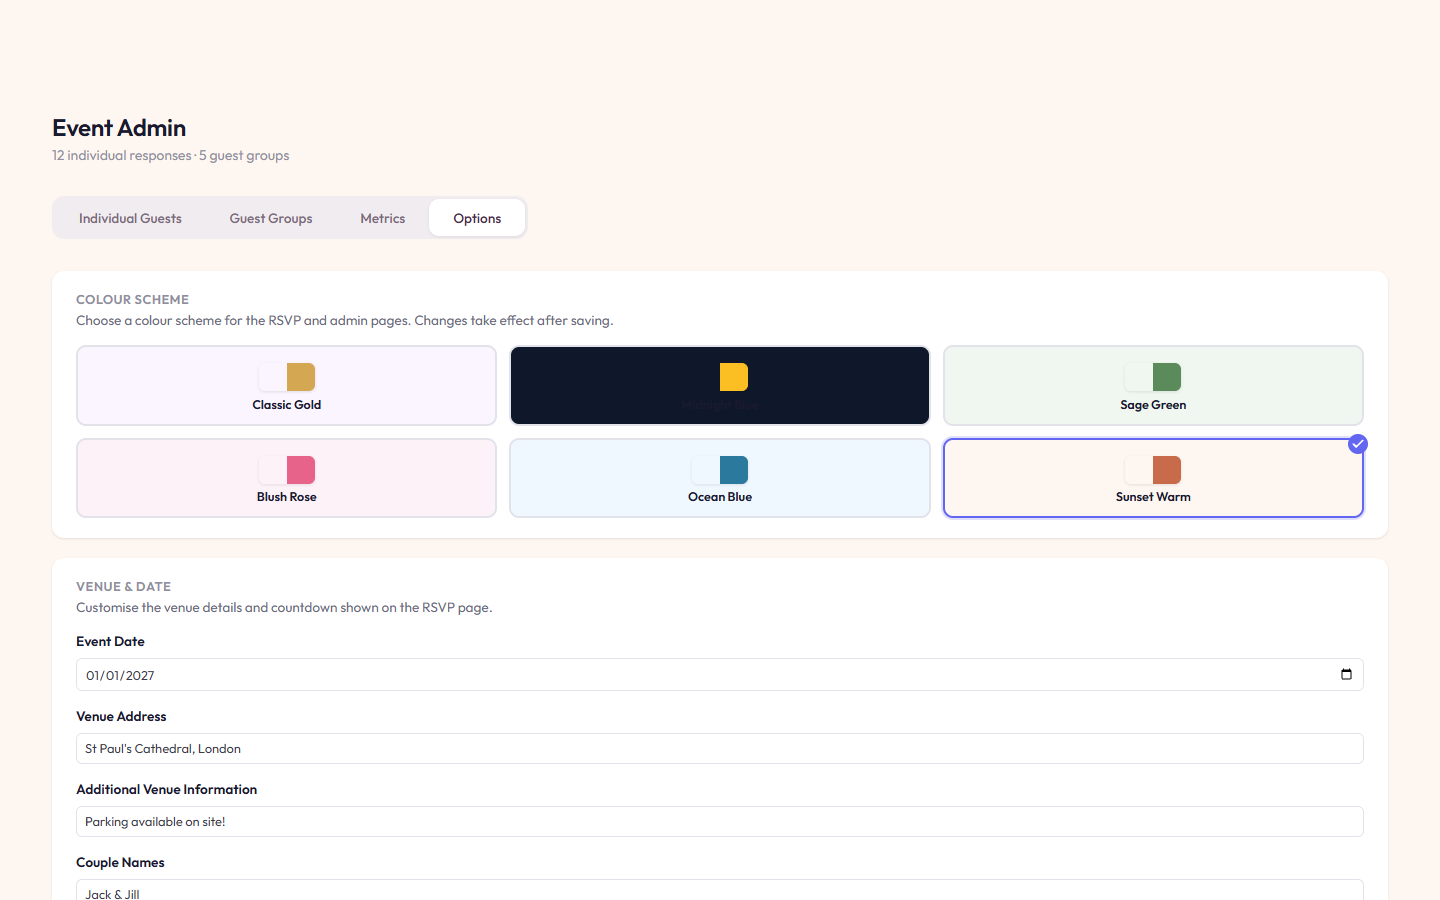
Task: Choose the Blush Rose colour scheme
Action: coord(286,478)
